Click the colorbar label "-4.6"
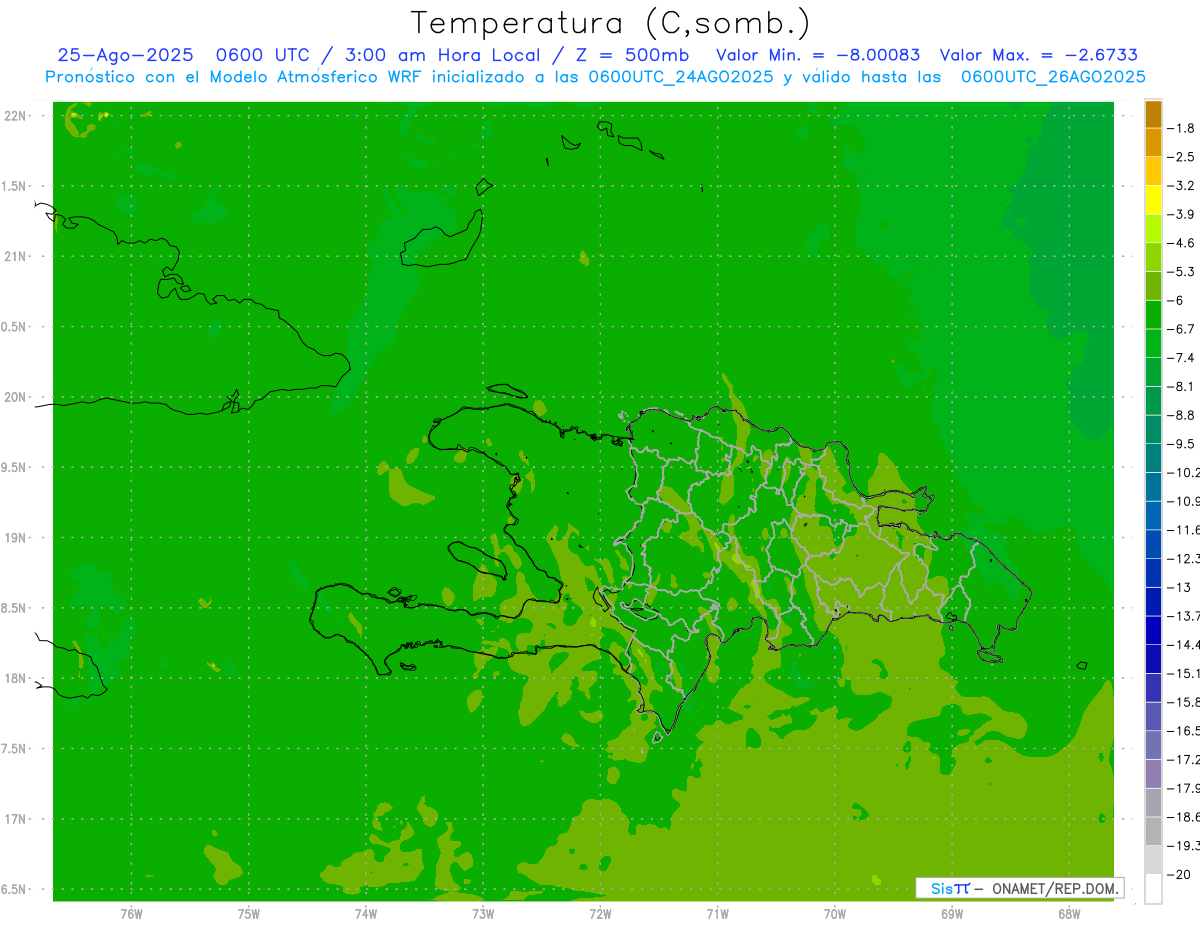This screenshot has height=927, width=1200. [1181, 243]
